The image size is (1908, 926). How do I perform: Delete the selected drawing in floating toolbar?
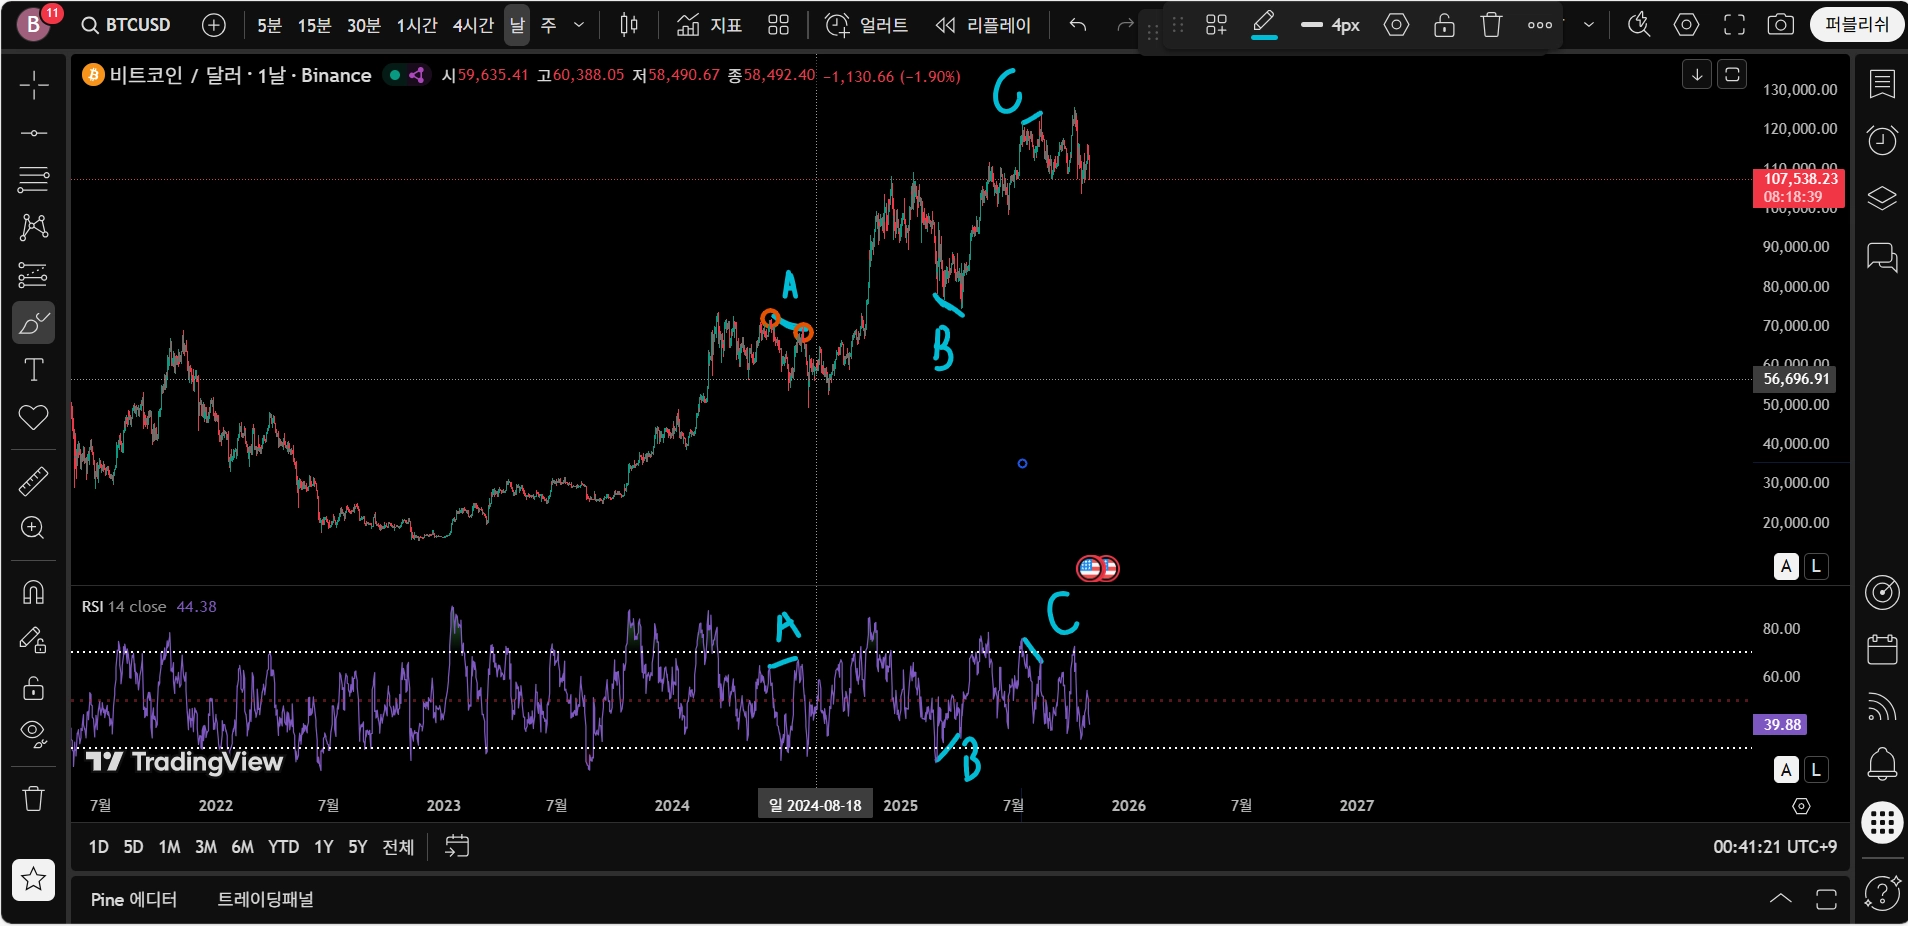pos(1491,25)
